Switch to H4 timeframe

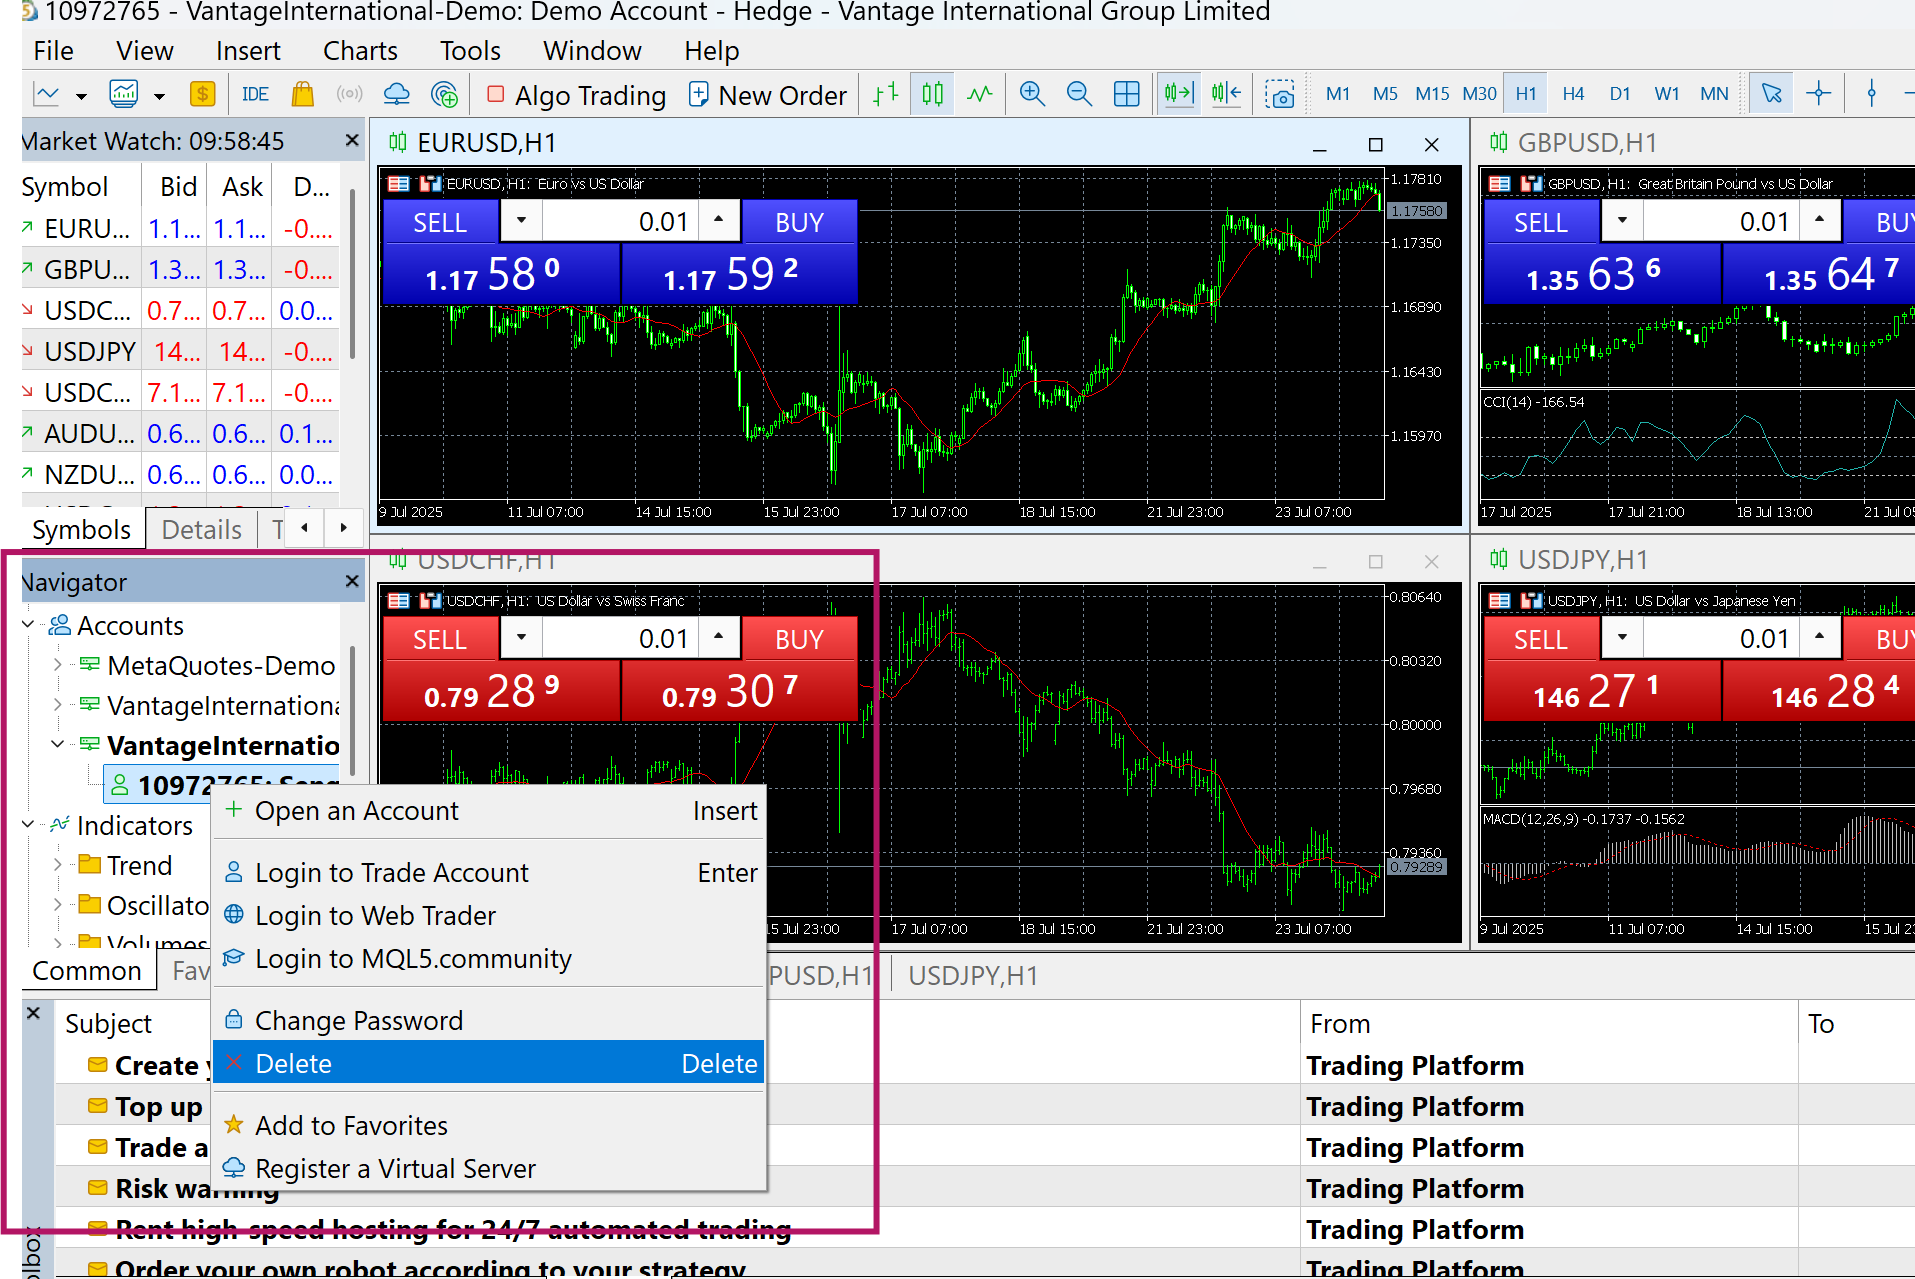coord(1572,94)
